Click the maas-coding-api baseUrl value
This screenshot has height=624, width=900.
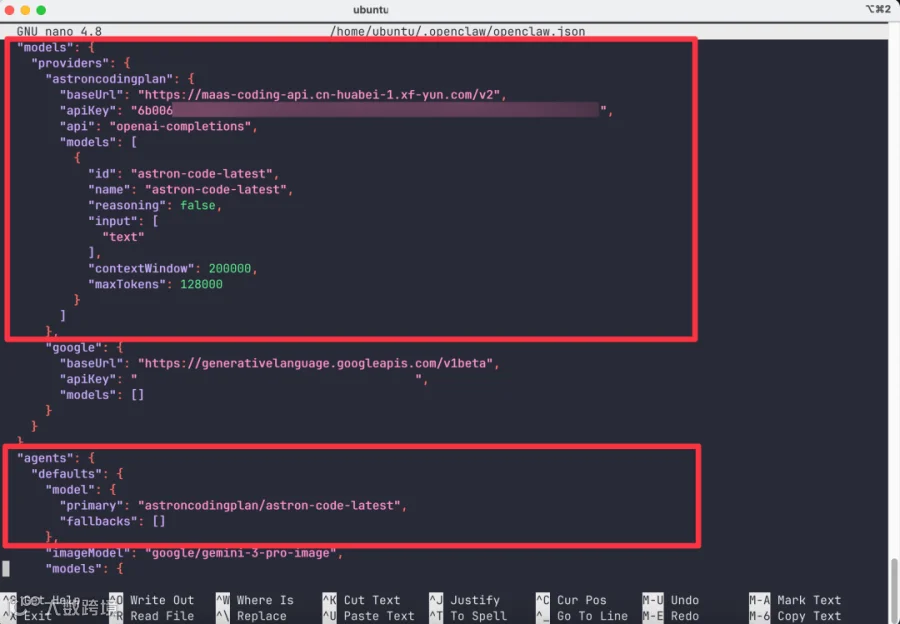[x=319, y=95]
